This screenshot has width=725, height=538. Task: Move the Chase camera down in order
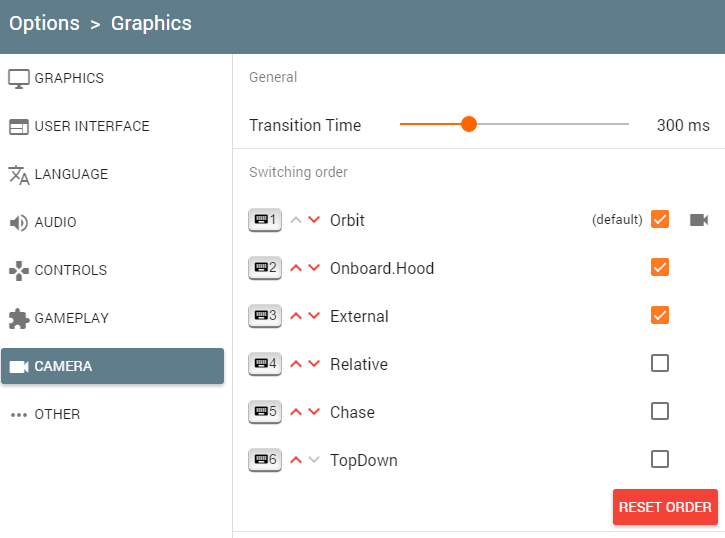point(314,412)
